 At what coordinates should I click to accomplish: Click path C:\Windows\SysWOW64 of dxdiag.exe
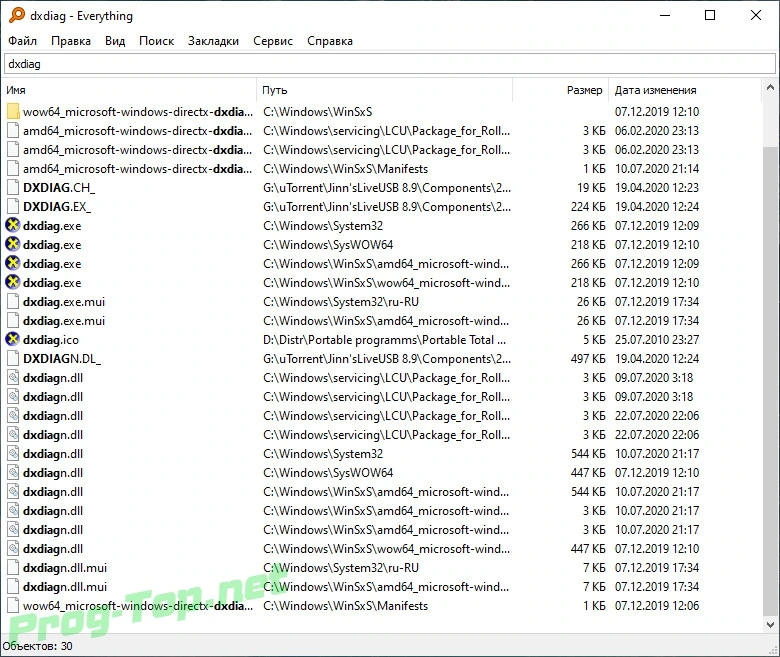tap(328, 245)
